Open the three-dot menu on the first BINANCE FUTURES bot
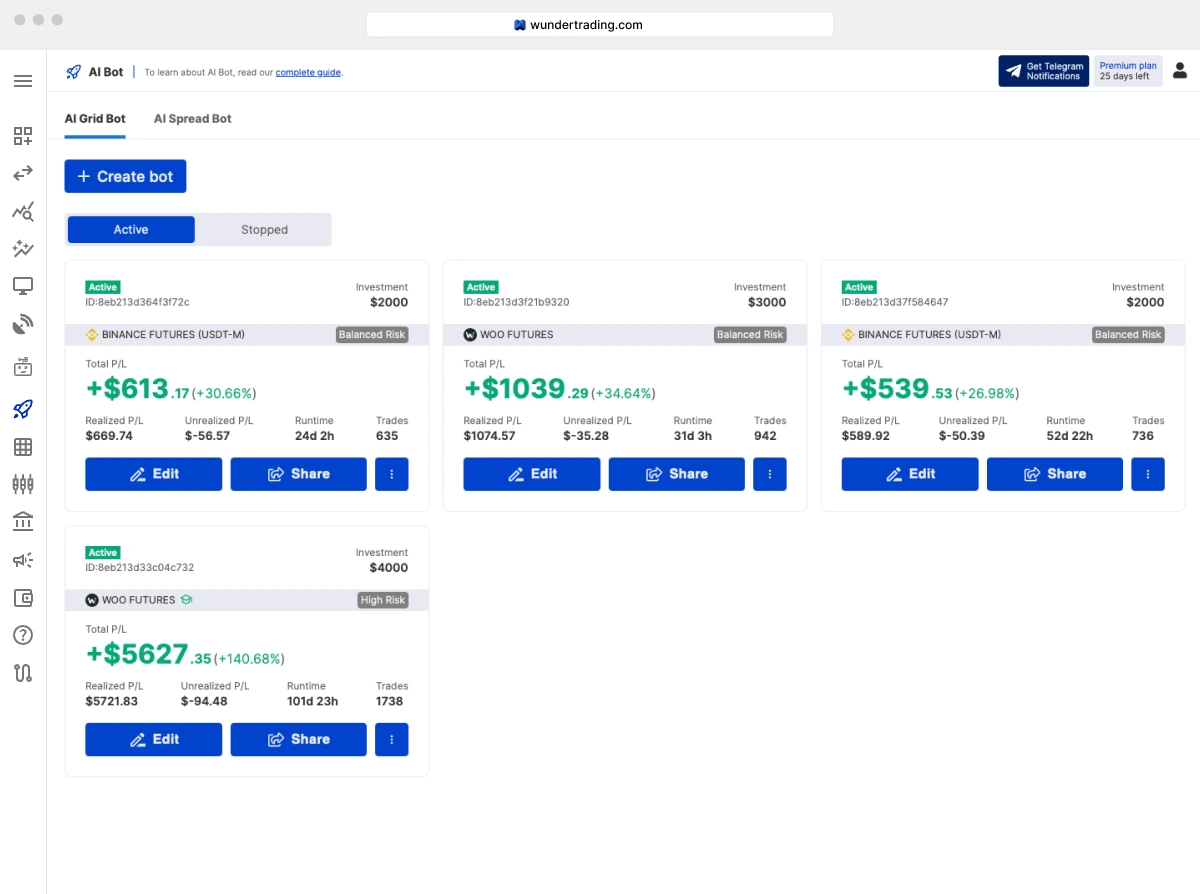Screen dimensions: 1200x894 click(x=391, y=474)
